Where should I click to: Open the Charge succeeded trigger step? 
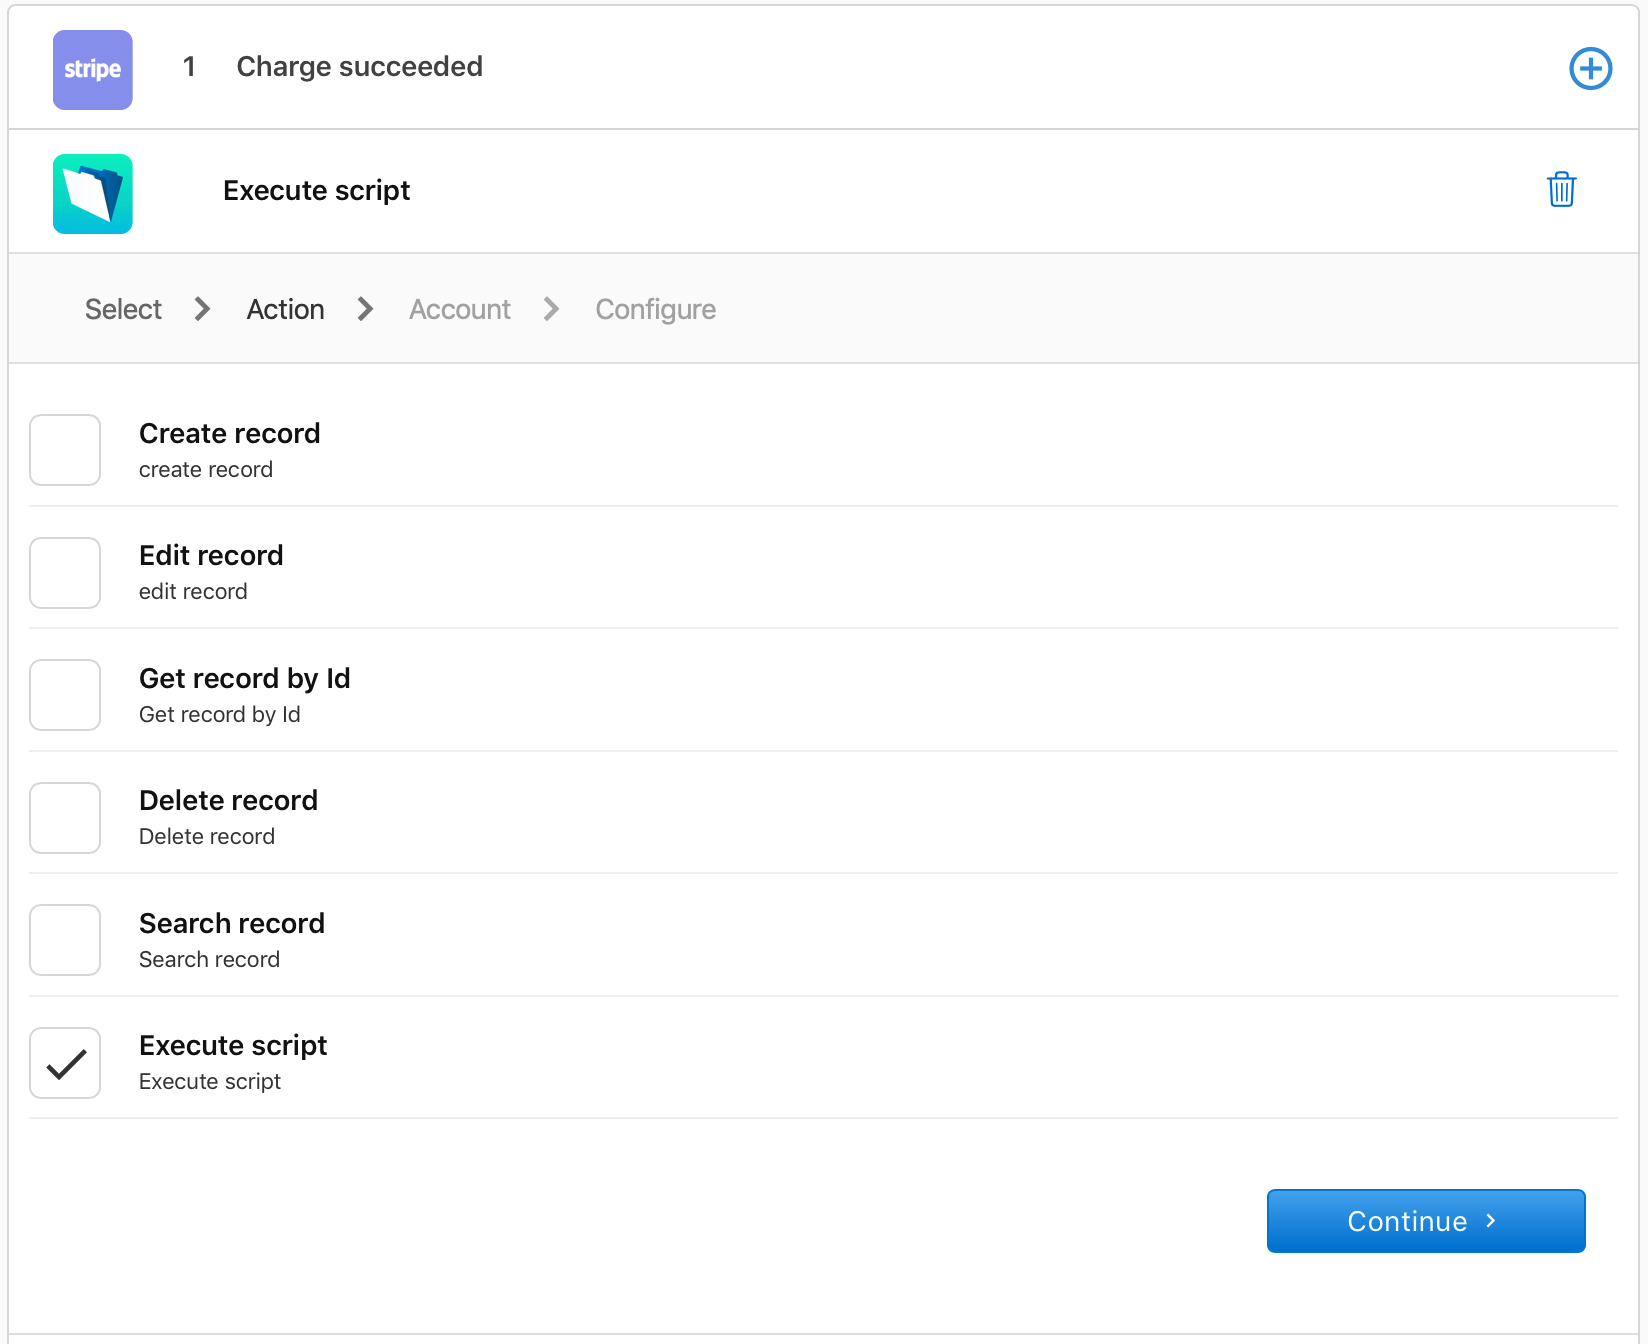tap(359, 66)
